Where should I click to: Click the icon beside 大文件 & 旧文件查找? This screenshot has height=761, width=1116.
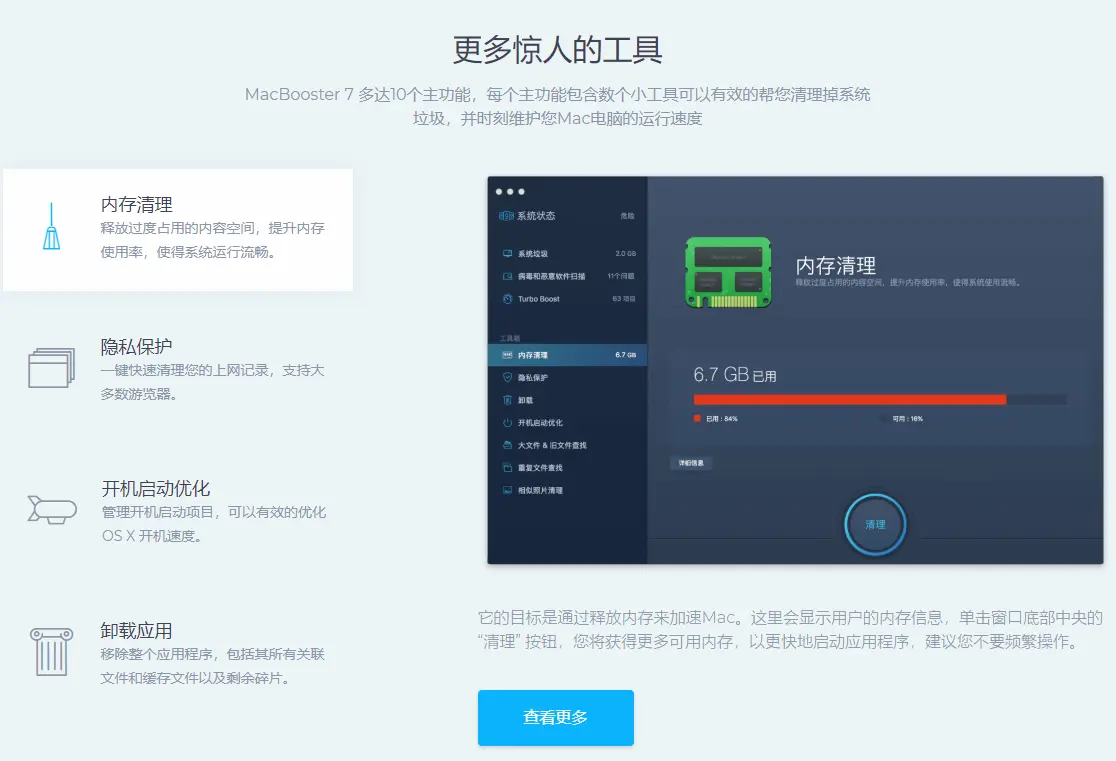pyautogui.click(x=507, y=445)
